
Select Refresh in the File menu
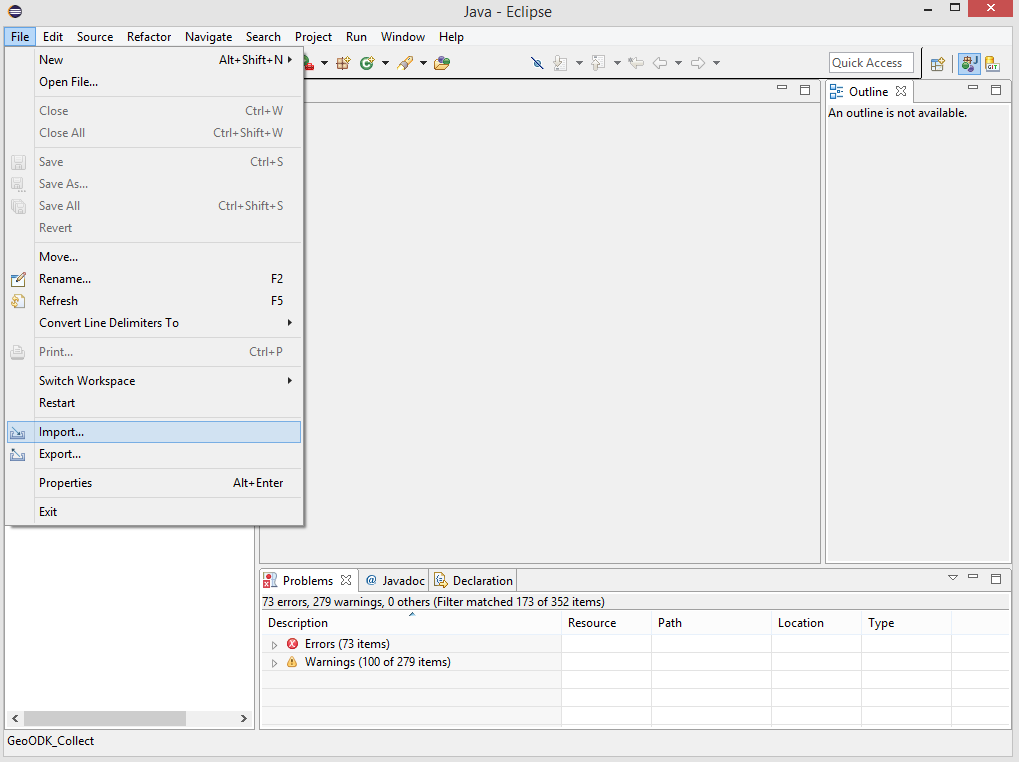pyautogui.click(x=154, y=301)
